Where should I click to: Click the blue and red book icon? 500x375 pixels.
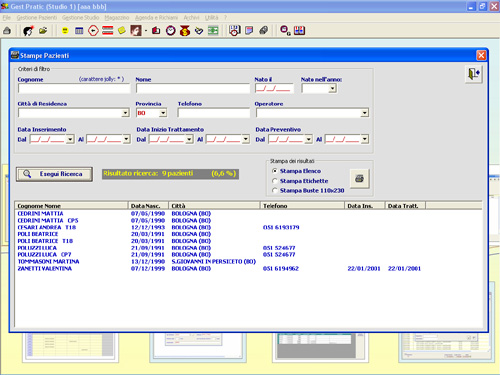pos(299,31)
